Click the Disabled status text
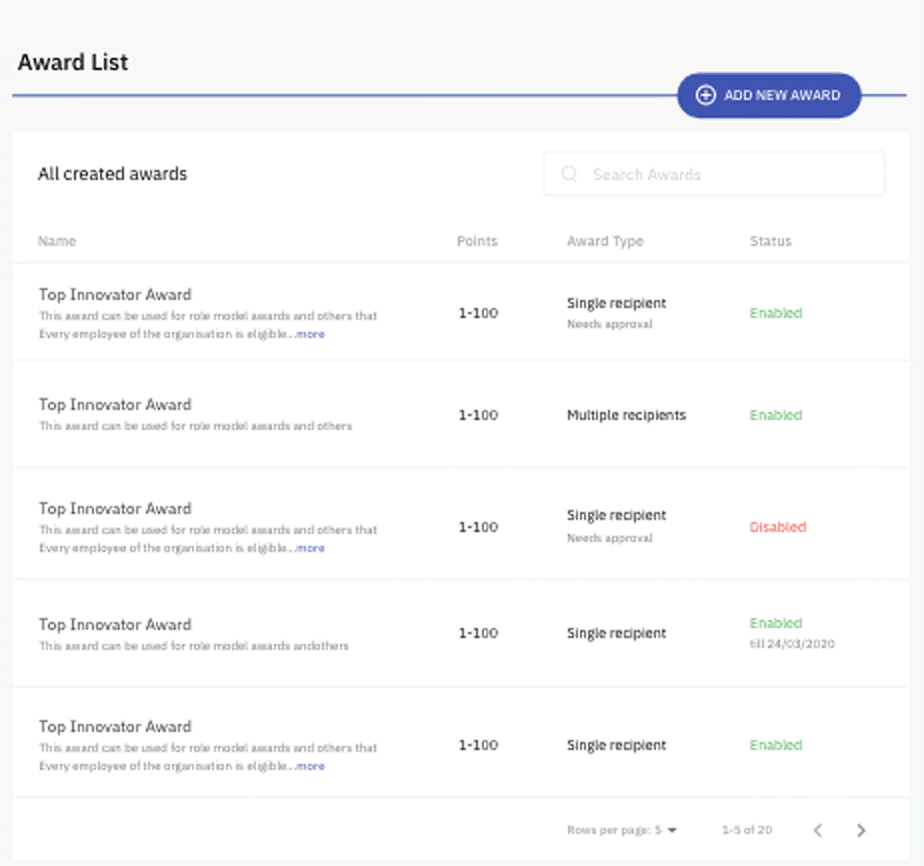Viewport: 924px width, 866px height. (x=778, y=527)
